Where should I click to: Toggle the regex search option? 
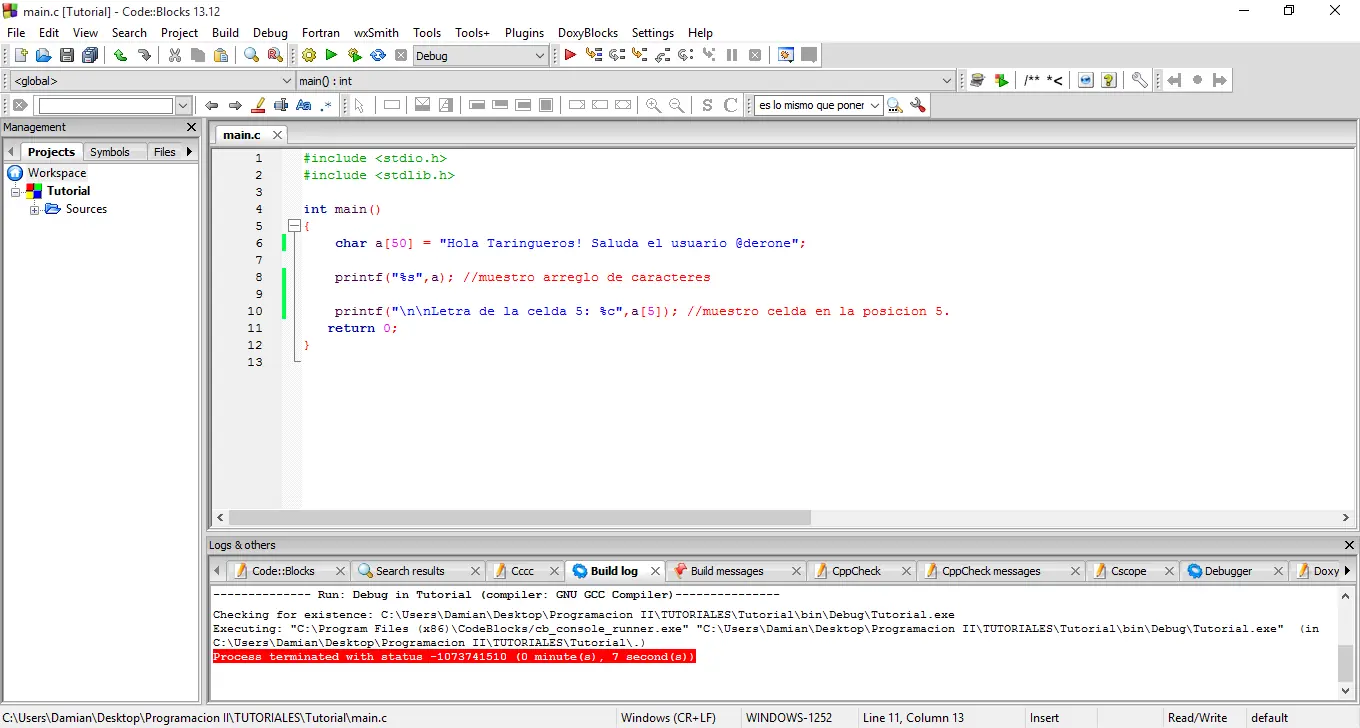pos(326,105)
